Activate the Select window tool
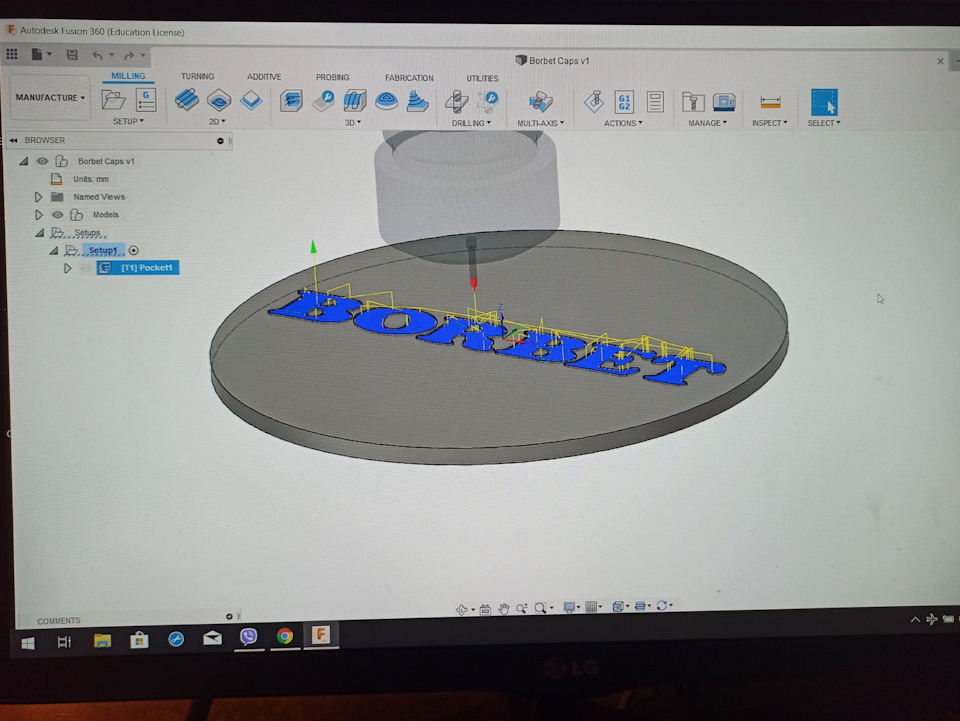 (x=824, y=102)
